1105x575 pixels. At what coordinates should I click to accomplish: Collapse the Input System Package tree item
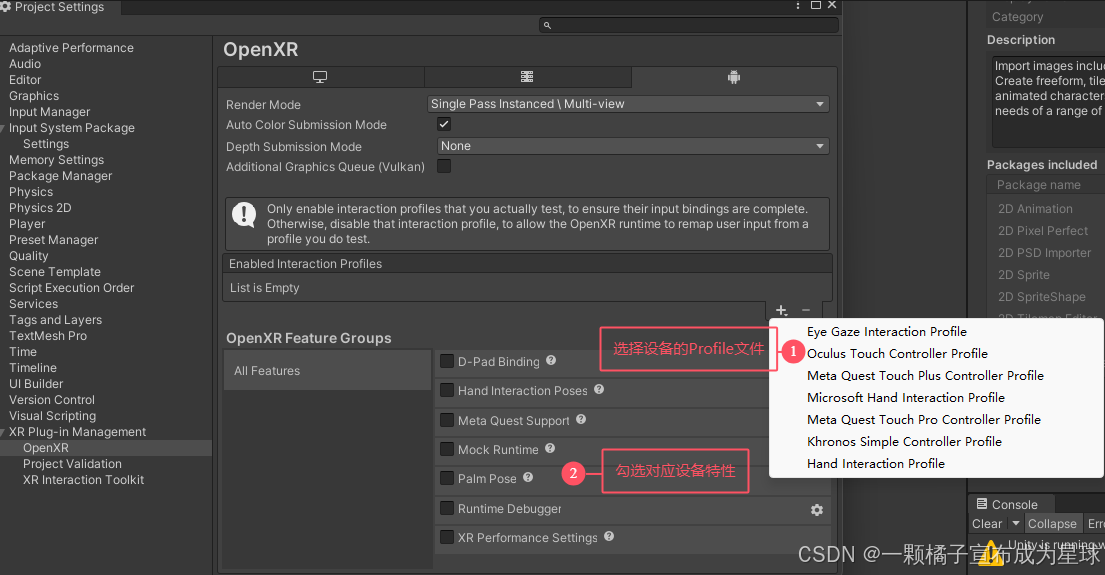pyautogui.click(x=3, y=128)
